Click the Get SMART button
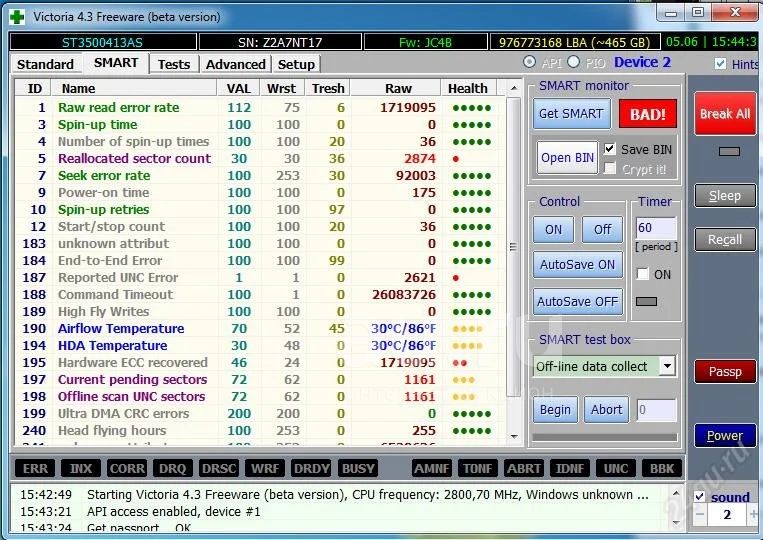This screenshot has height=540, width=763. [x=571, y=114]
